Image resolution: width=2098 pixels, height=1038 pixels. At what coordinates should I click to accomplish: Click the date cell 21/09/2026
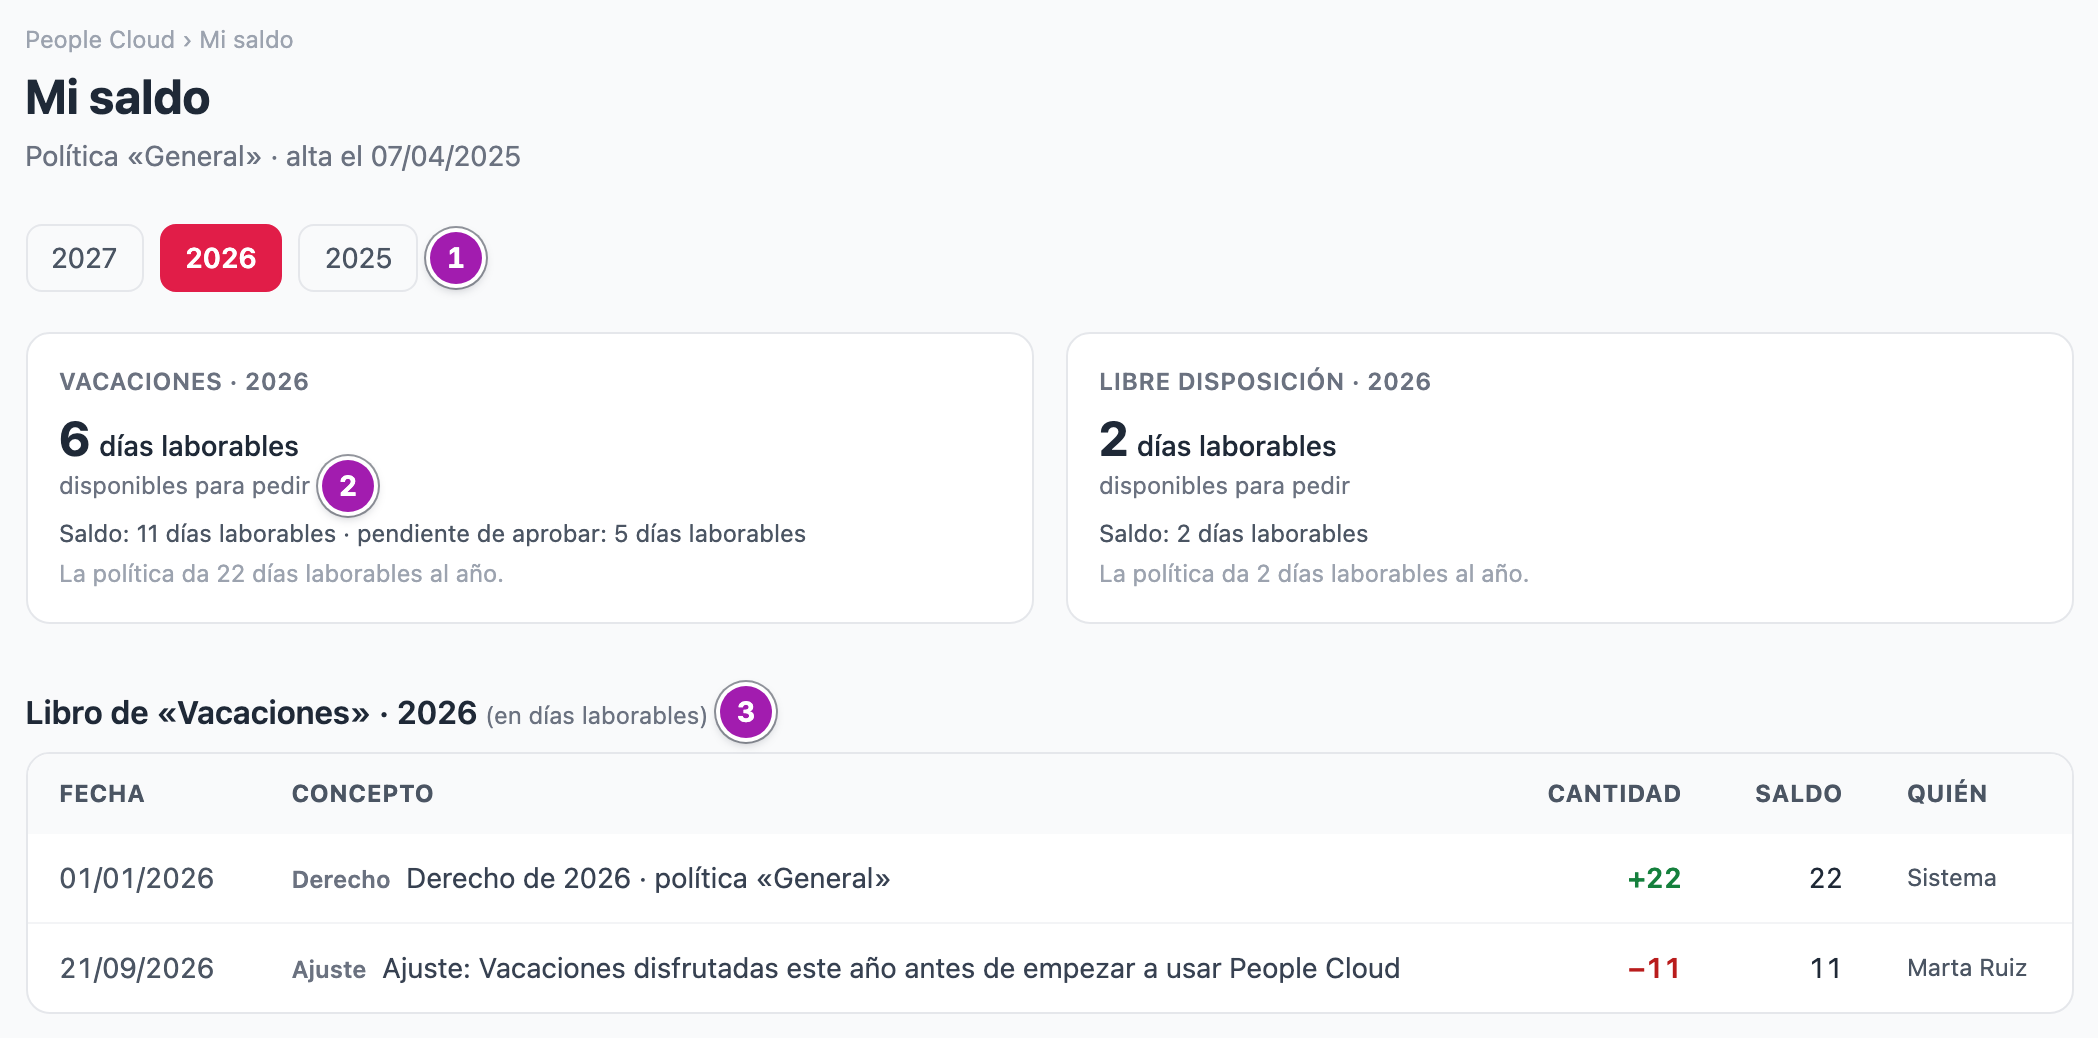pyautogui.click(x=137, y=969)
